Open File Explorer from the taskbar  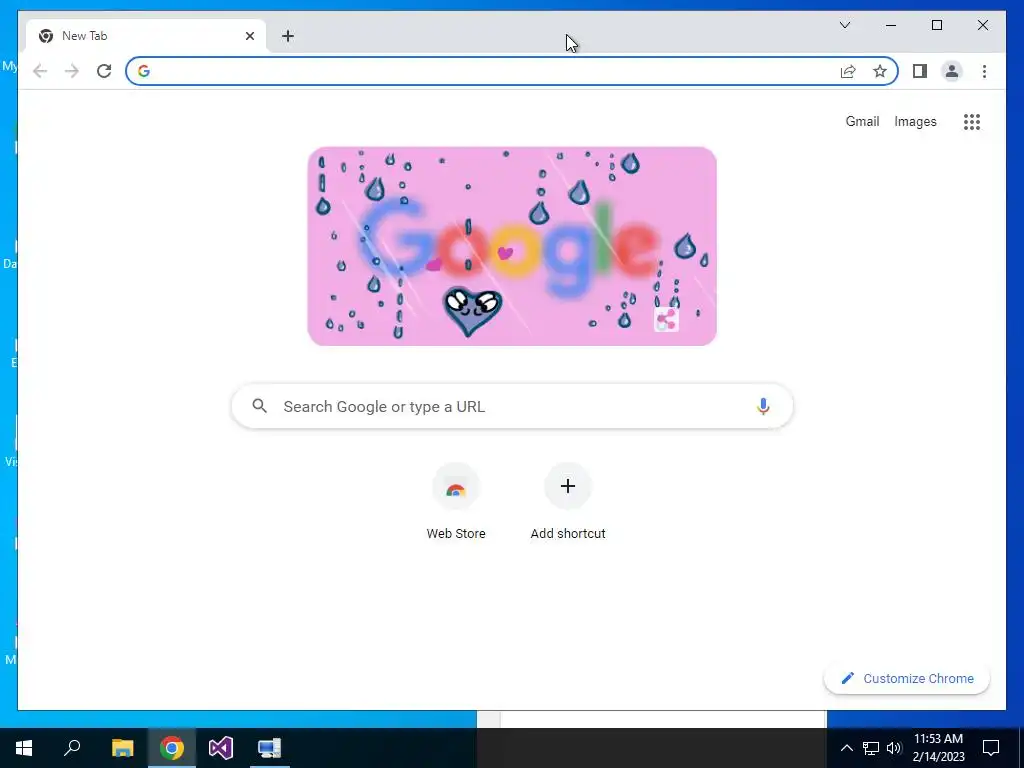pyautogui.click(x=122, y=748)
